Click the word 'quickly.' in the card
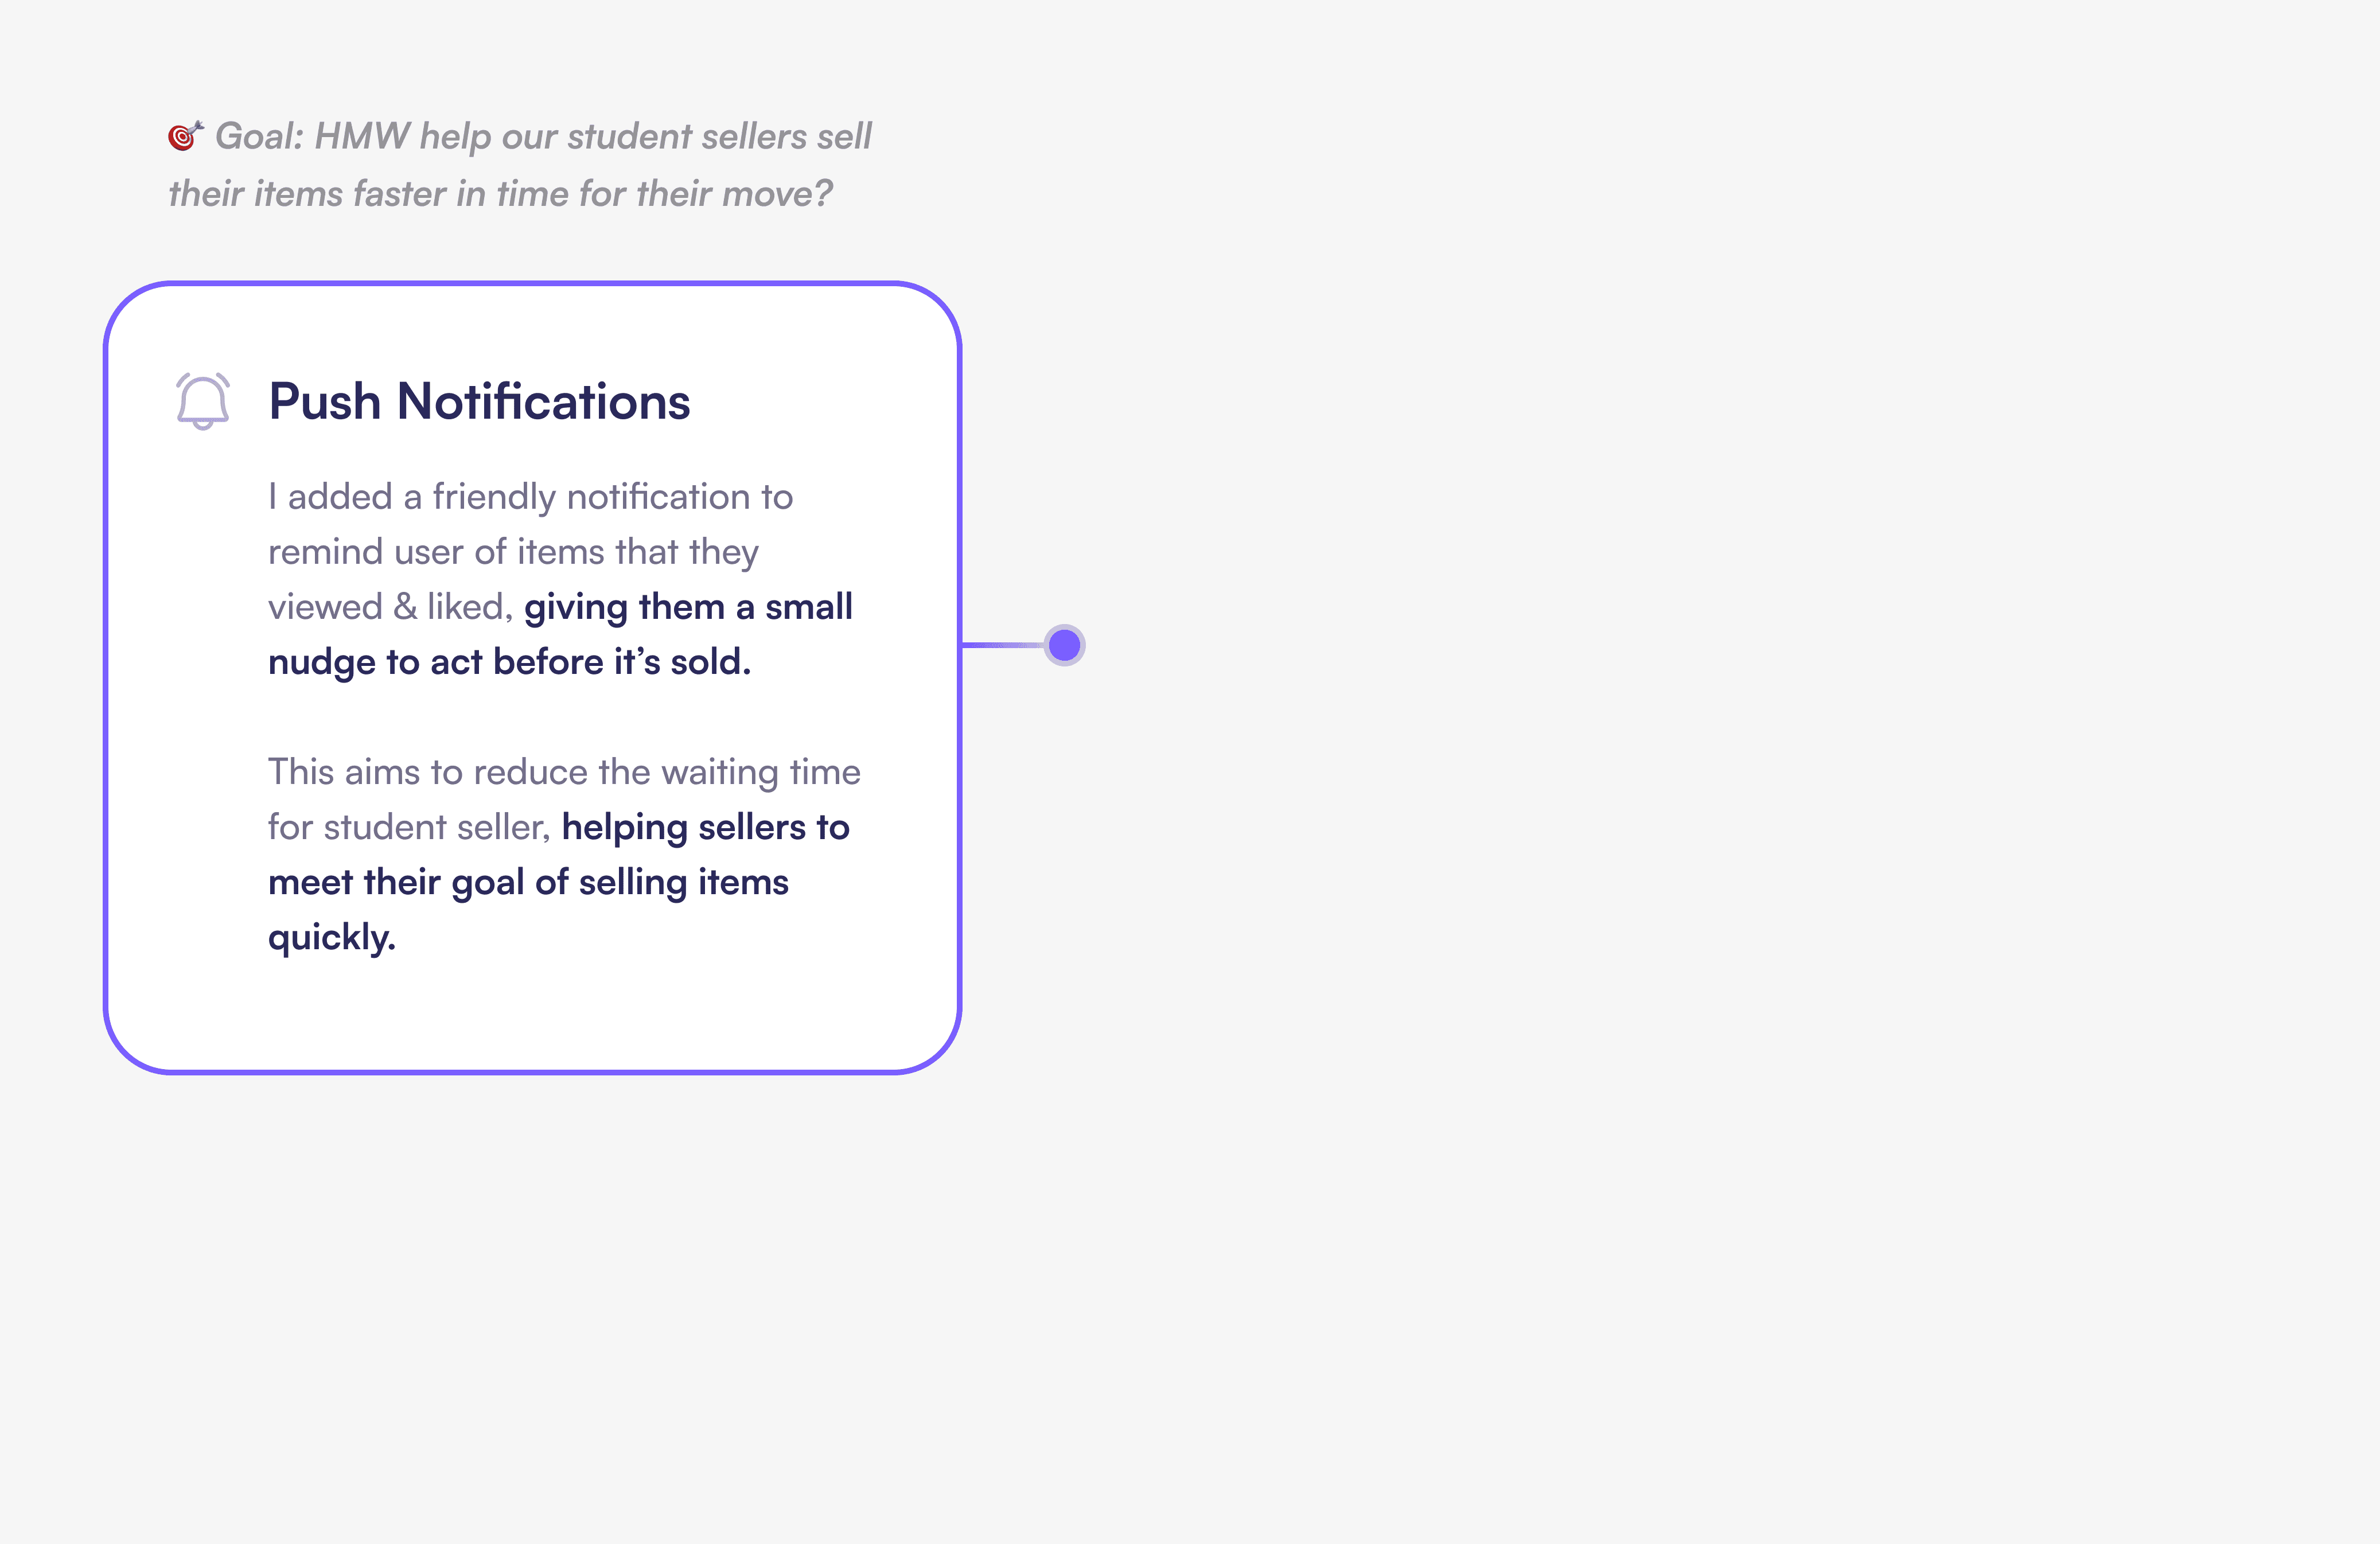 tap(332, 937)
